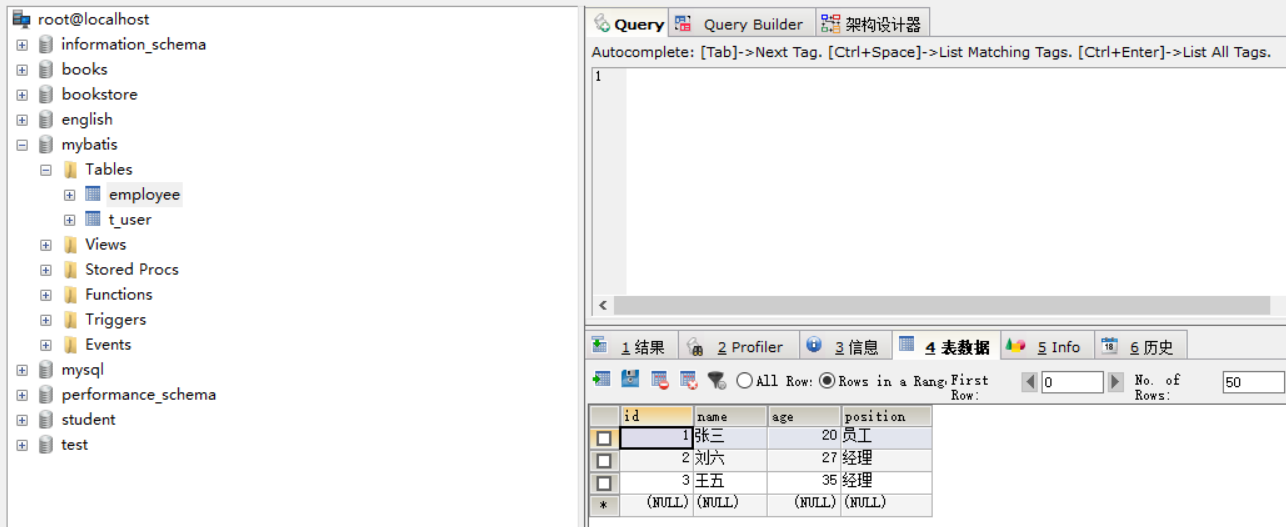Click the filter funnel icon
This screenshot has height=527, width=1286.
717,380
